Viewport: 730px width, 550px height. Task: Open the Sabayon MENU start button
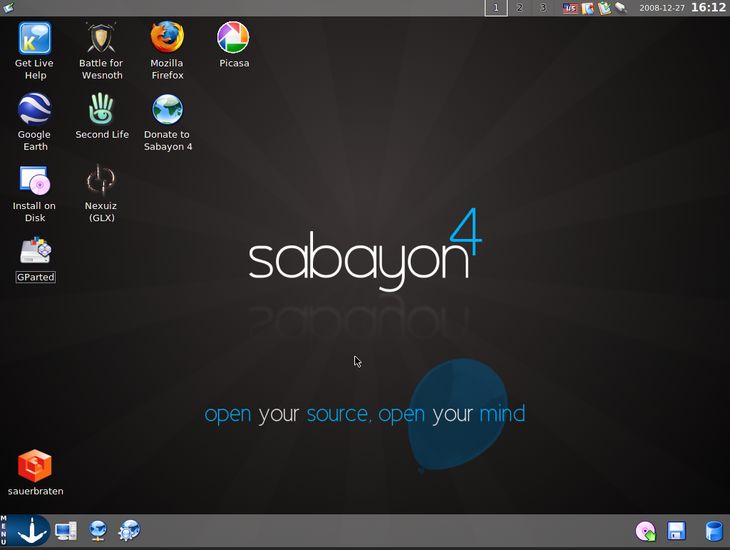tap(25, 530)
